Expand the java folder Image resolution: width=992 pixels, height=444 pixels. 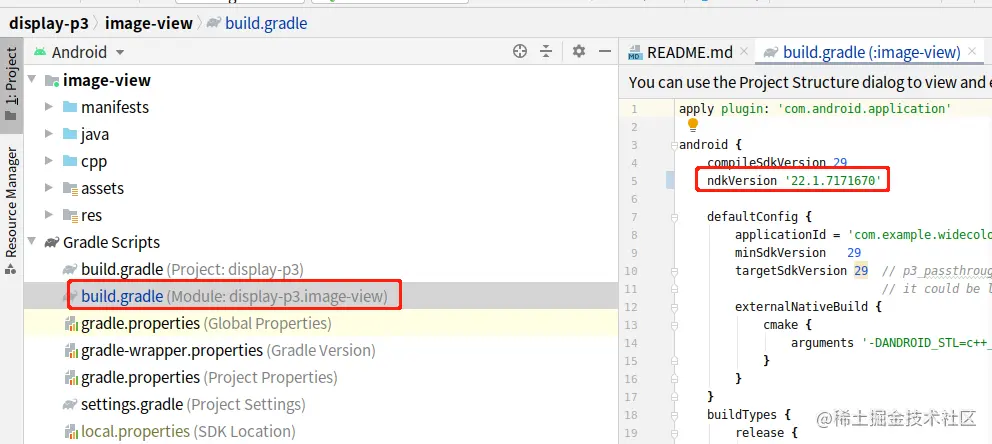coord(49,134)
